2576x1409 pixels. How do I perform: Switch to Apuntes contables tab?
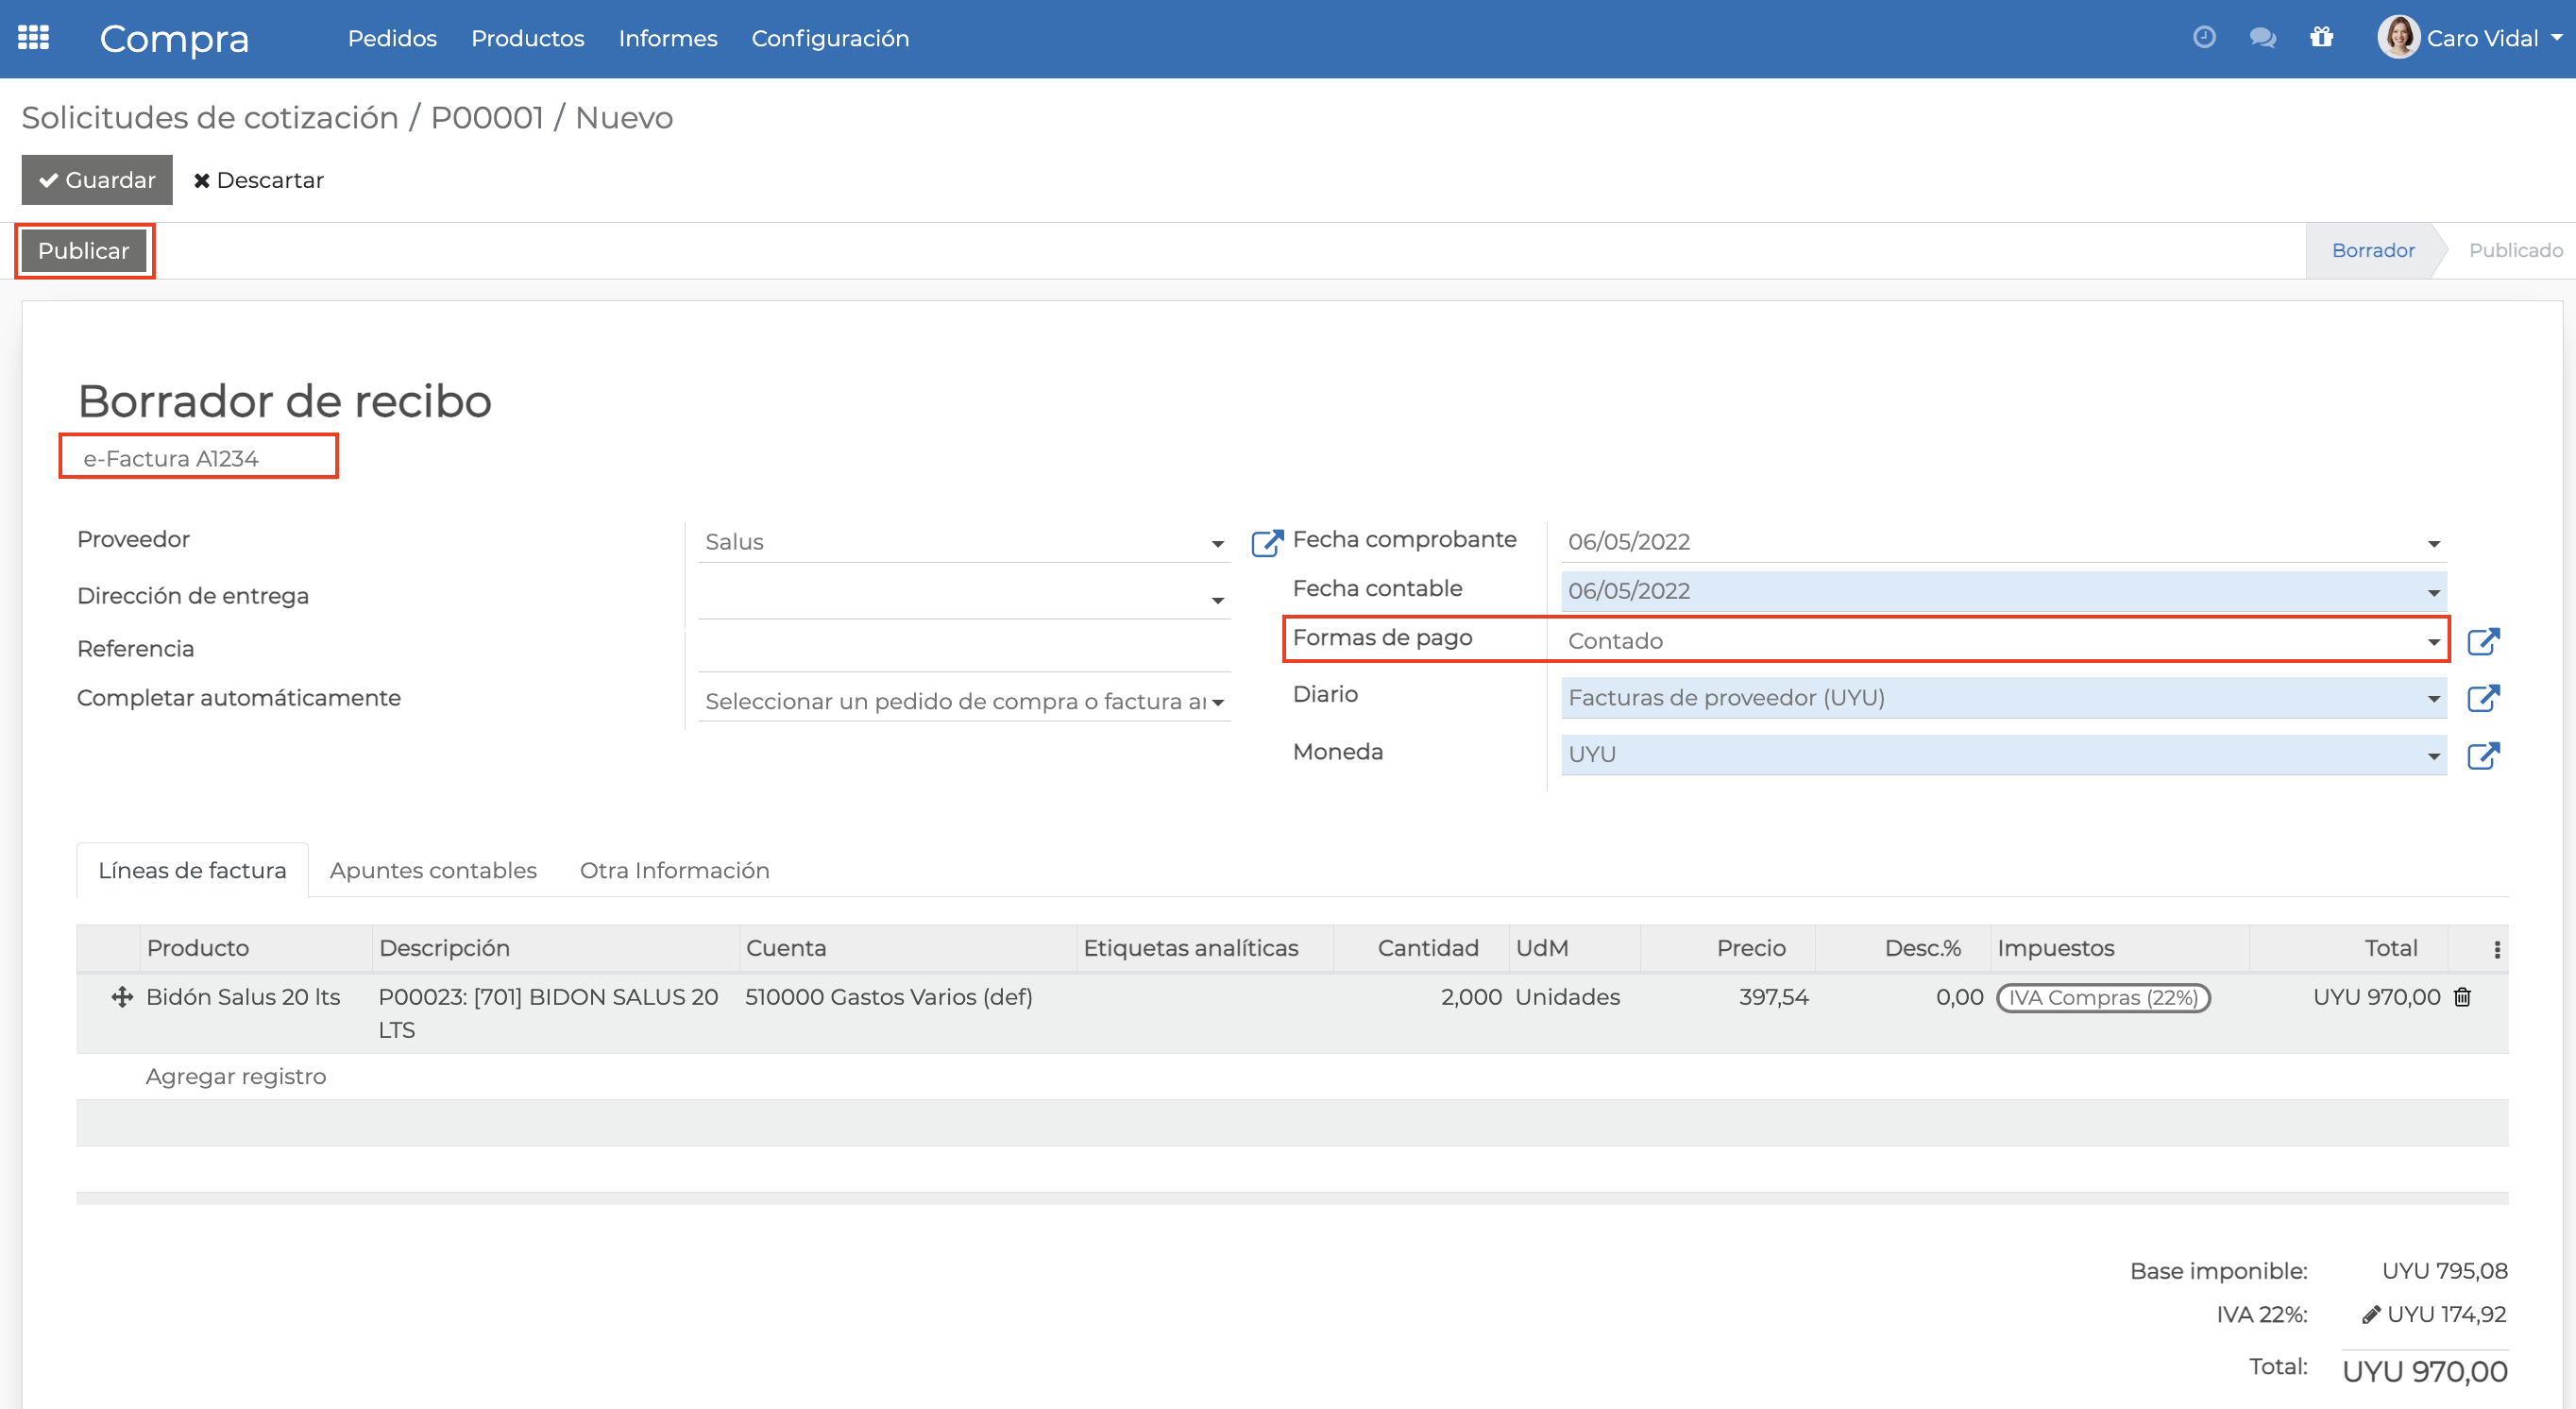[x=433, y=870]
